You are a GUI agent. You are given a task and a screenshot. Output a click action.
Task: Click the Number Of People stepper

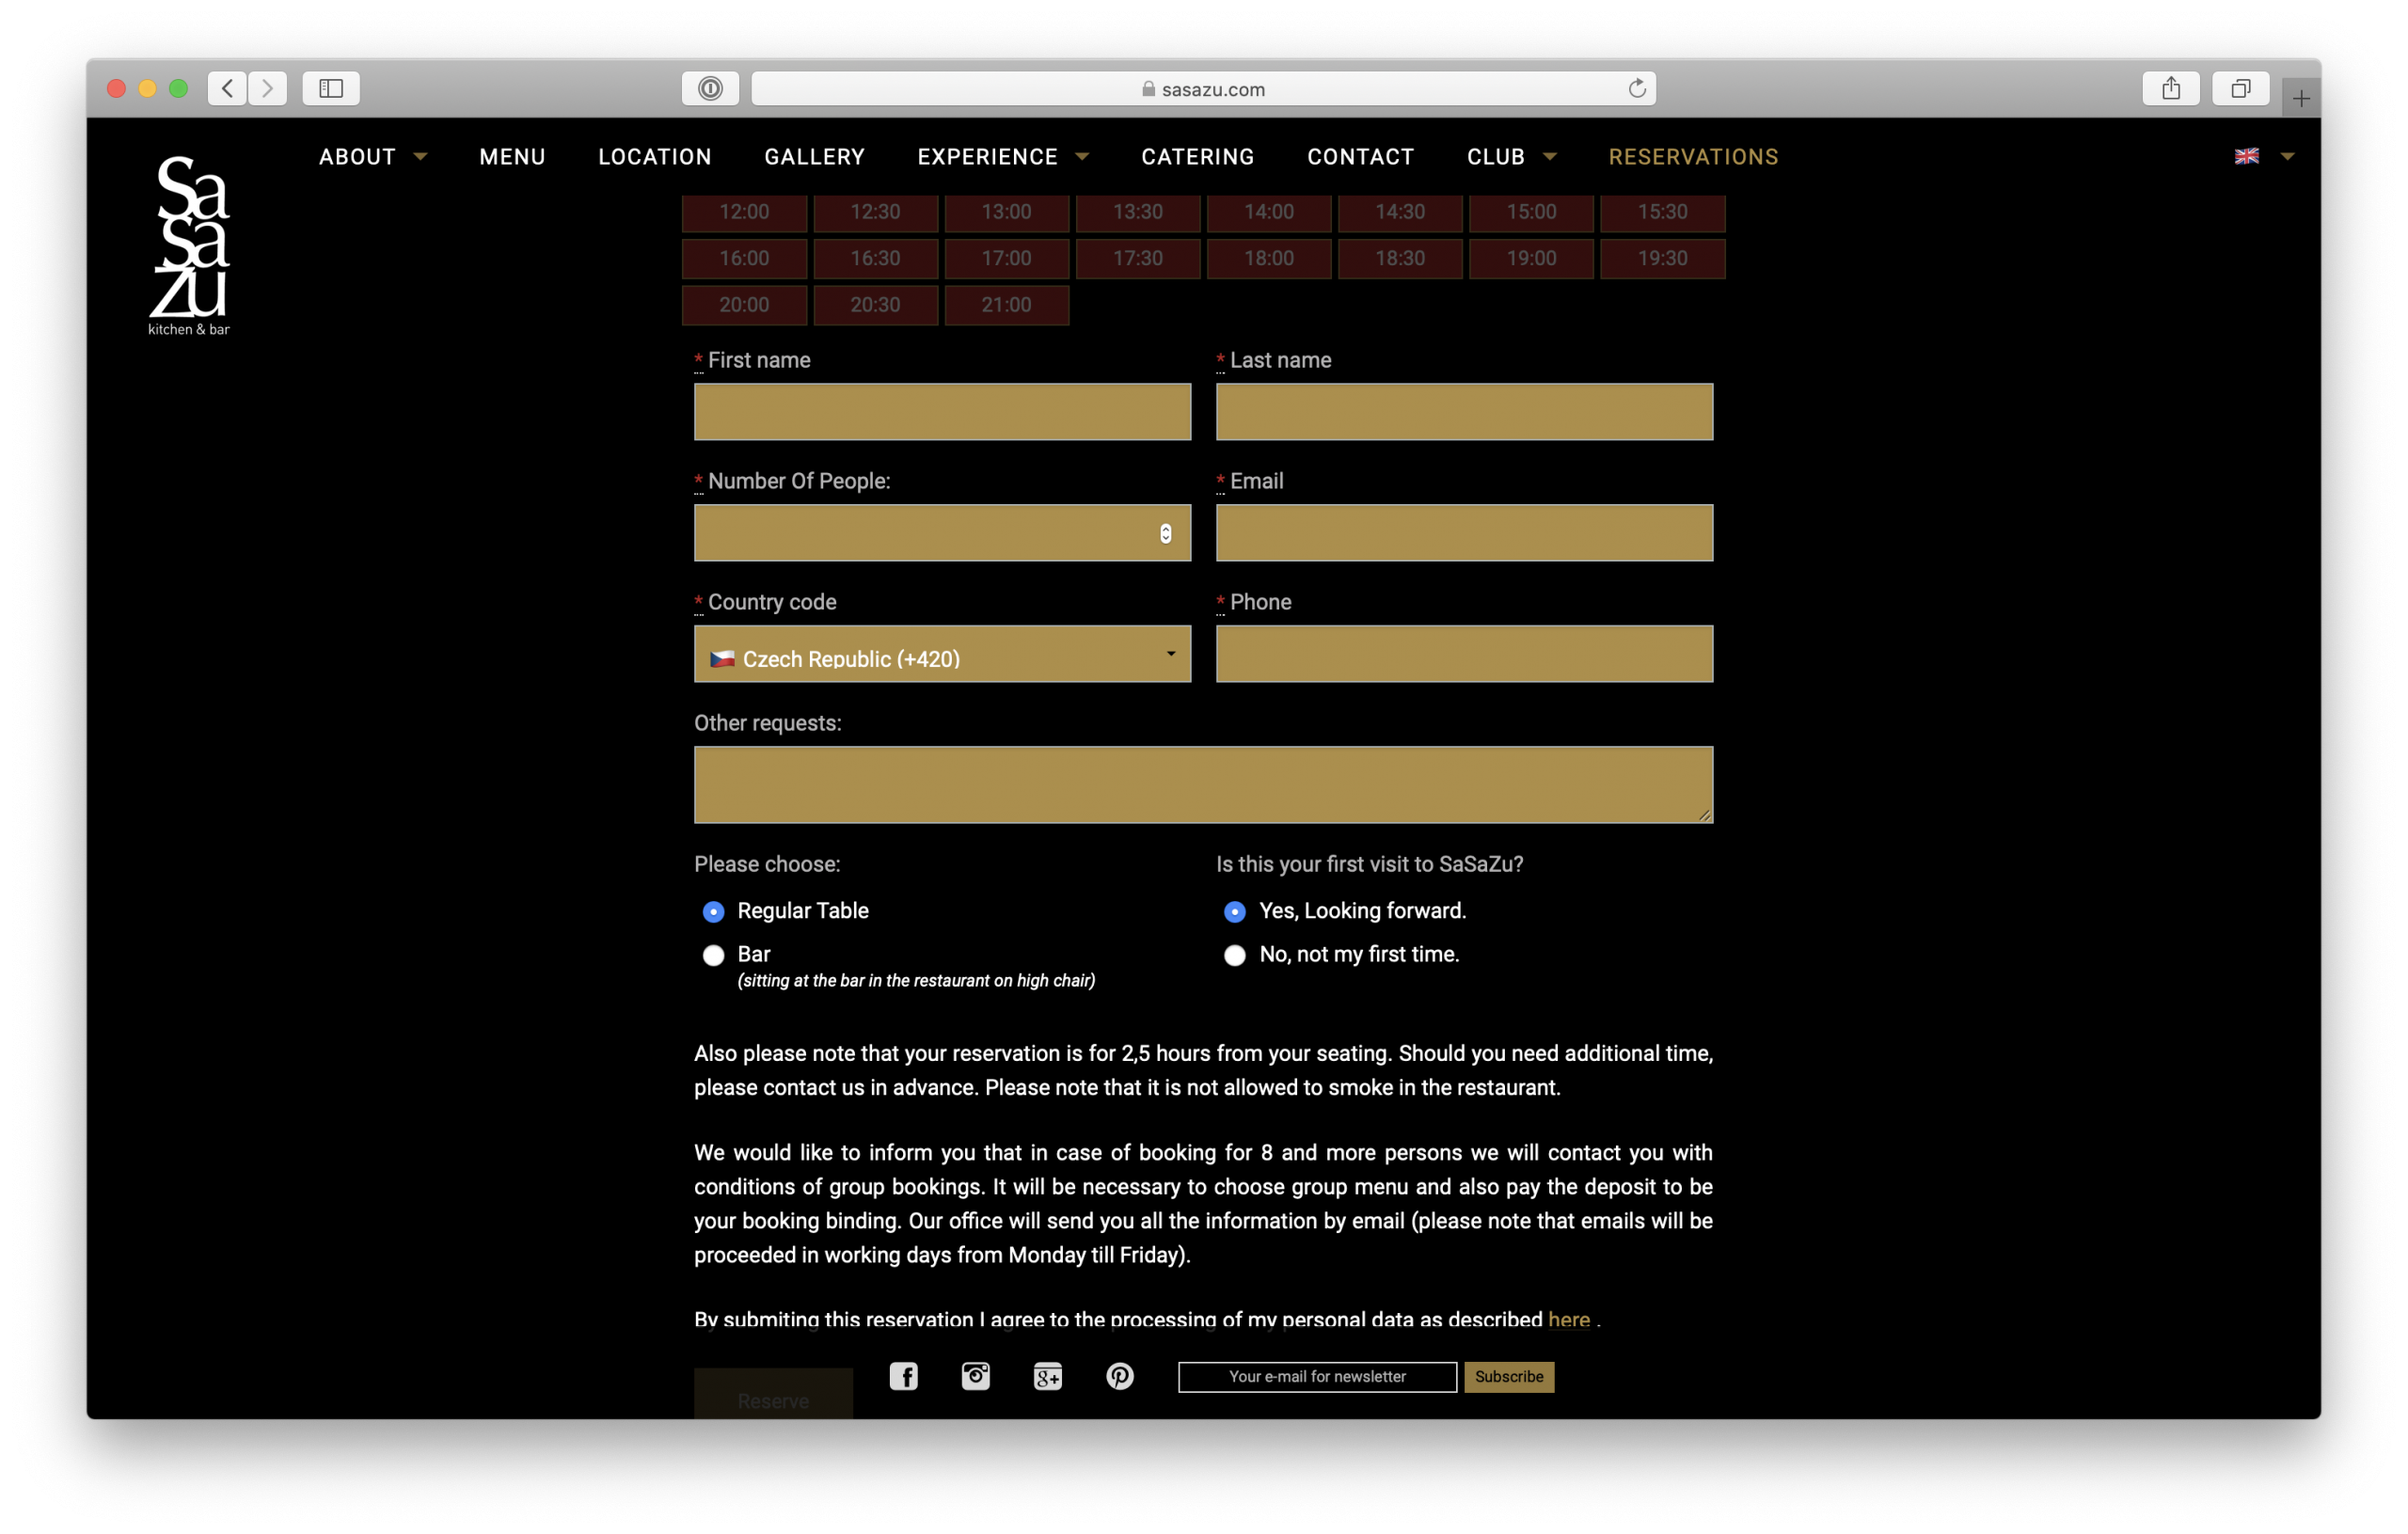click(1165, 533)
